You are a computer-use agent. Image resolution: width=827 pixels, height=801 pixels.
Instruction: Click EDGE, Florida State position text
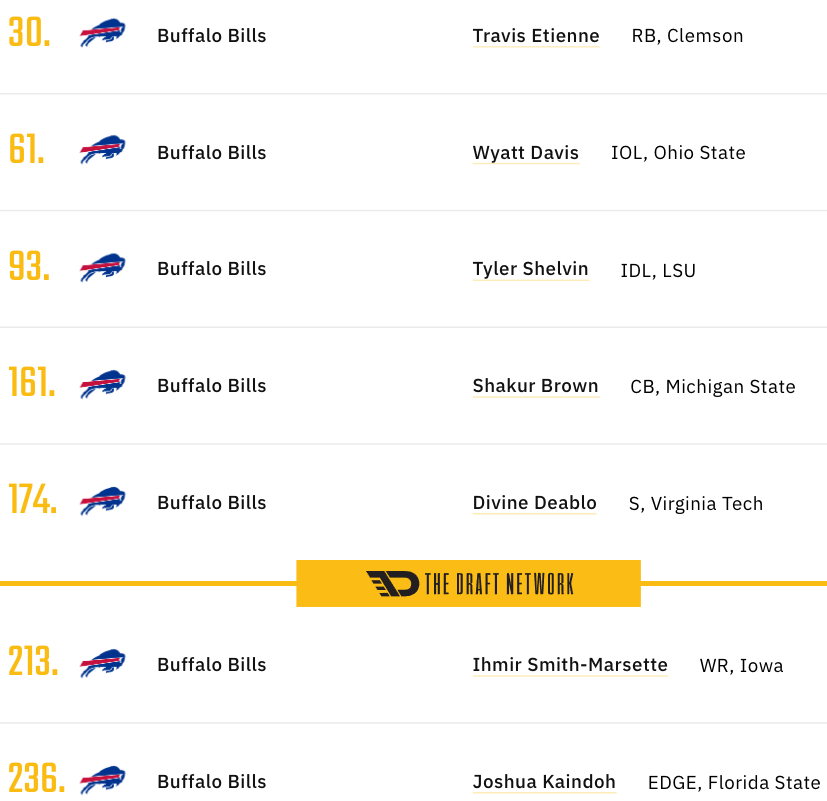[x=734, y=783]
